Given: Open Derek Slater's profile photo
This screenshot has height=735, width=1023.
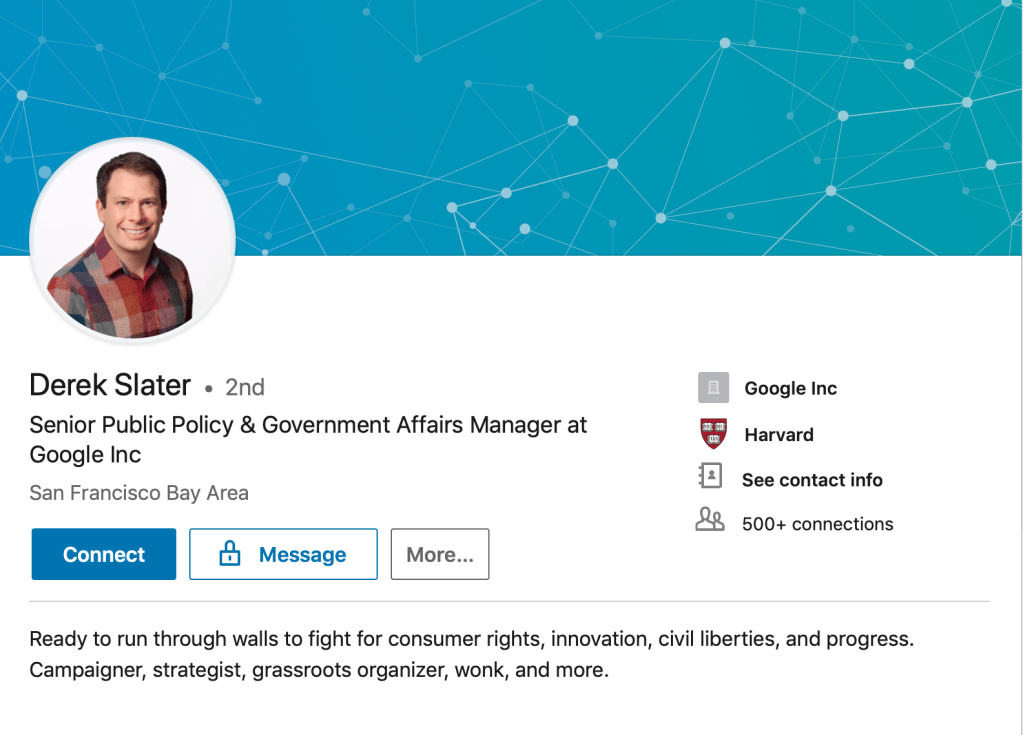Looking at the screenshot, I should pos(135,240).
